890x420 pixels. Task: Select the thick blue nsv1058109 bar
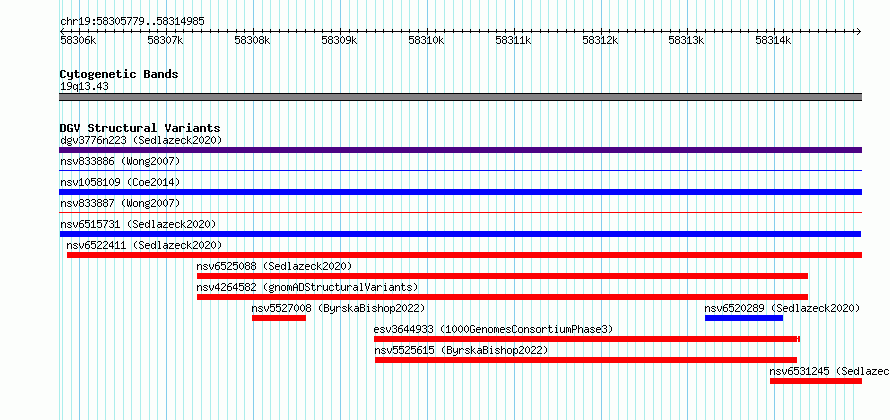pos(460,192)
